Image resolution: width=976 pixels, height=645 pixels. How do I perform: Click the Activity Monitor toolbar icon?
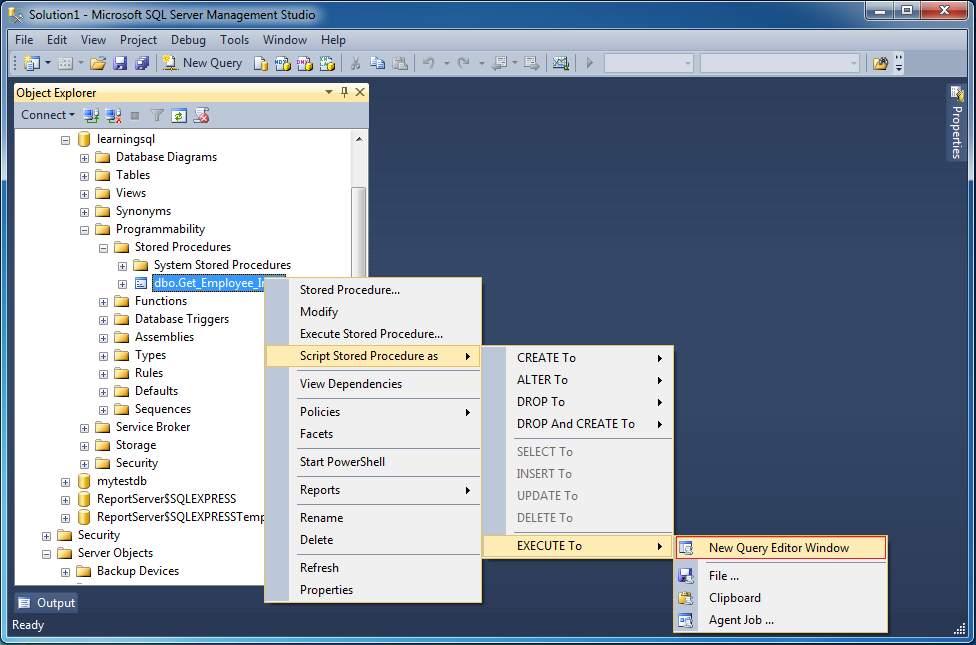click(561, 63)
